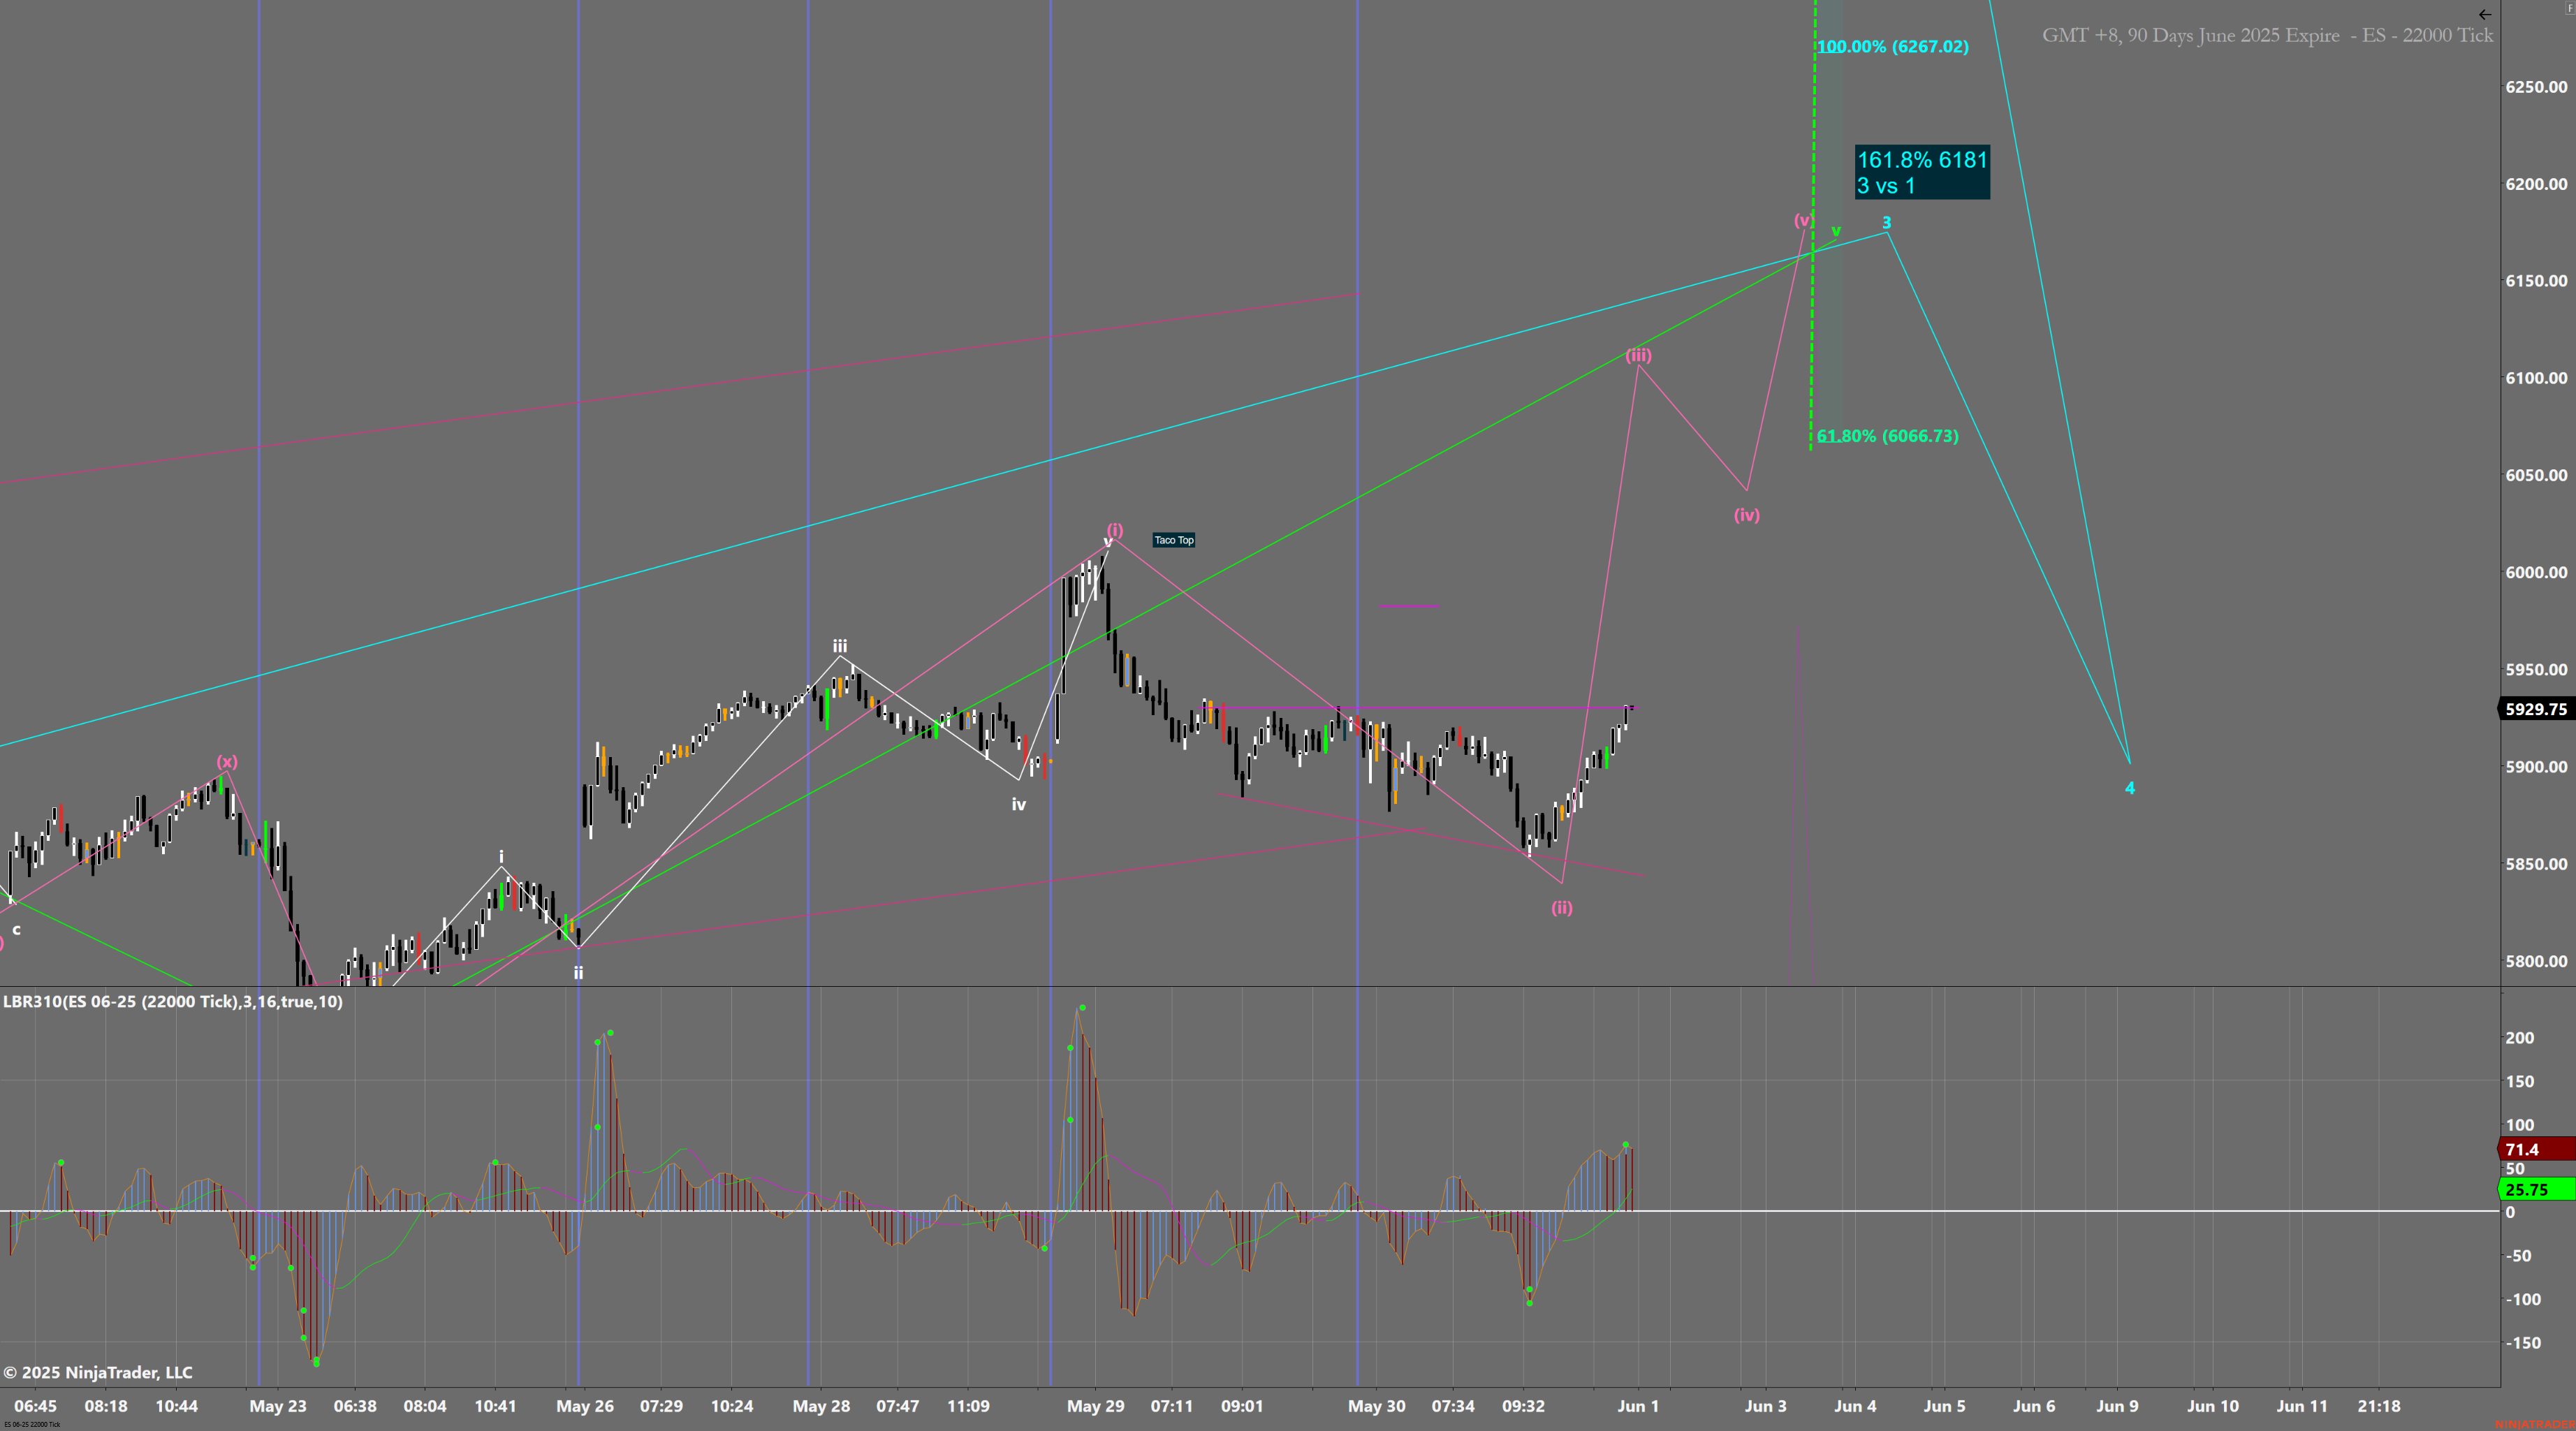Click the 6250.00 price axis label

pyautogui.click(x=2536, y=87)
